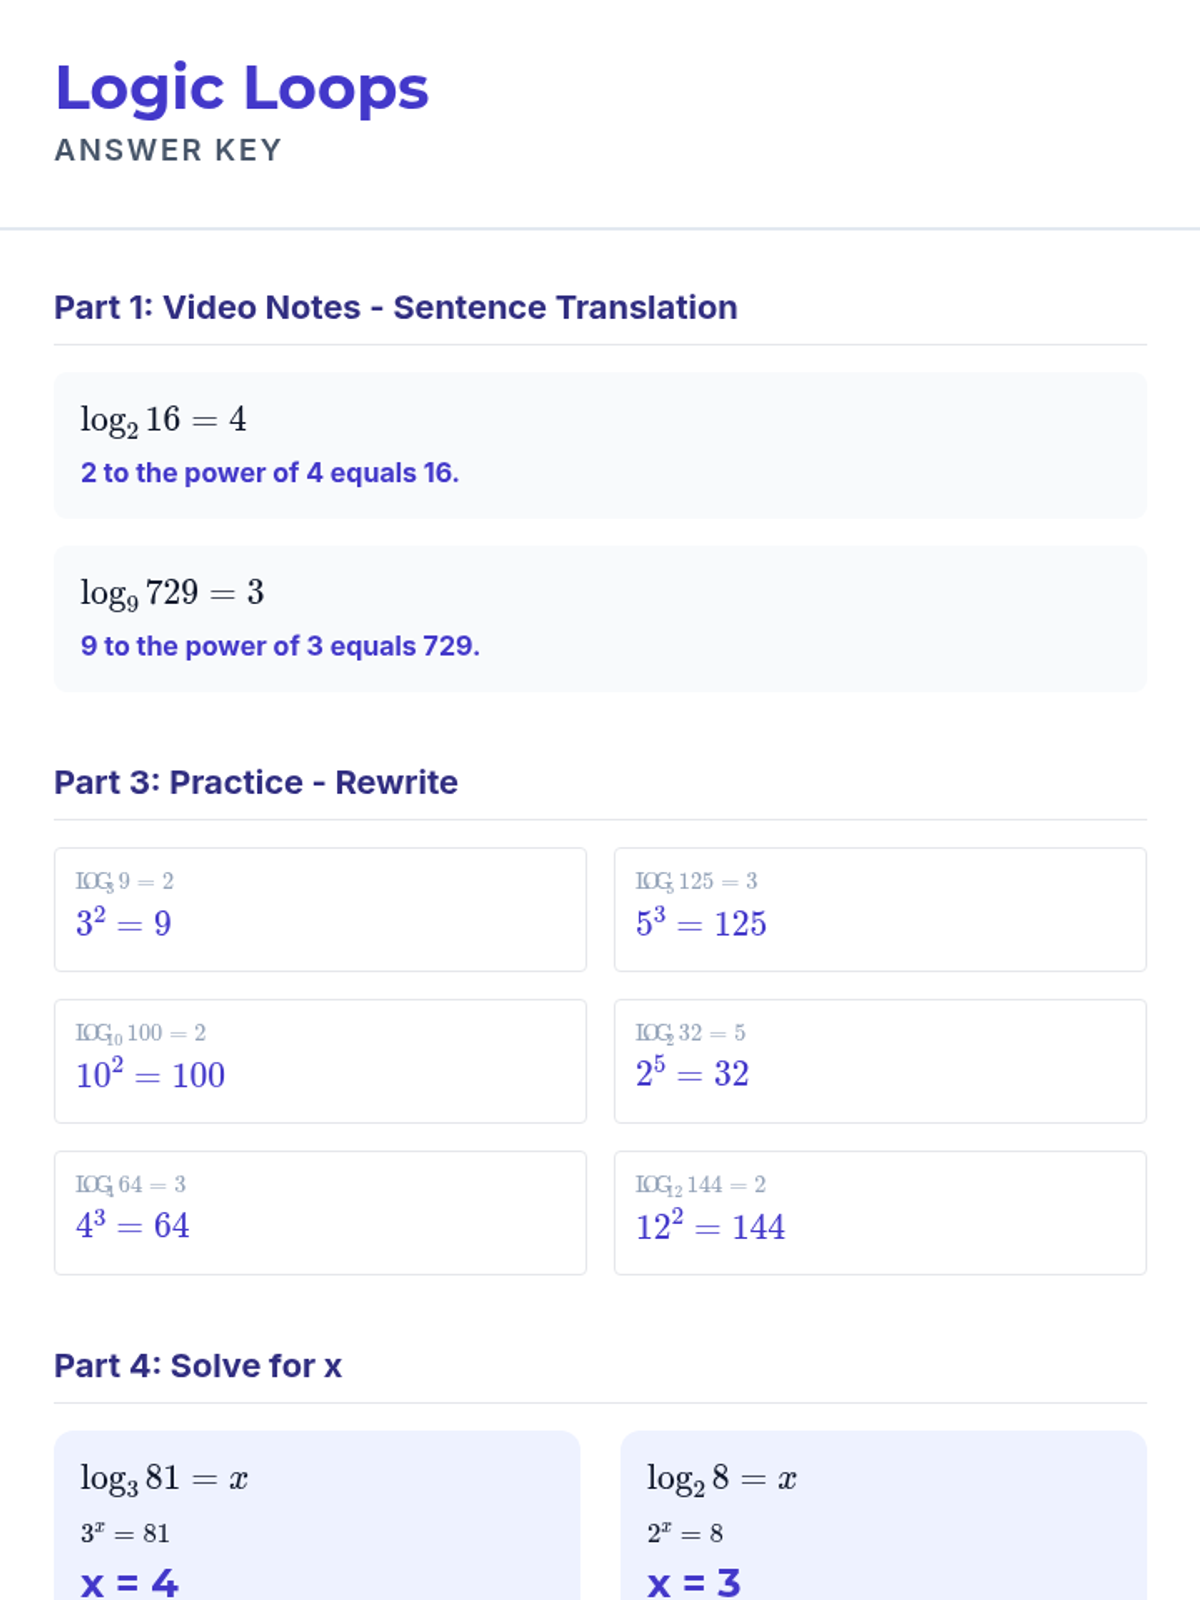
Task: Click the log base 2 of 16 equation
Action: point(163,420)
